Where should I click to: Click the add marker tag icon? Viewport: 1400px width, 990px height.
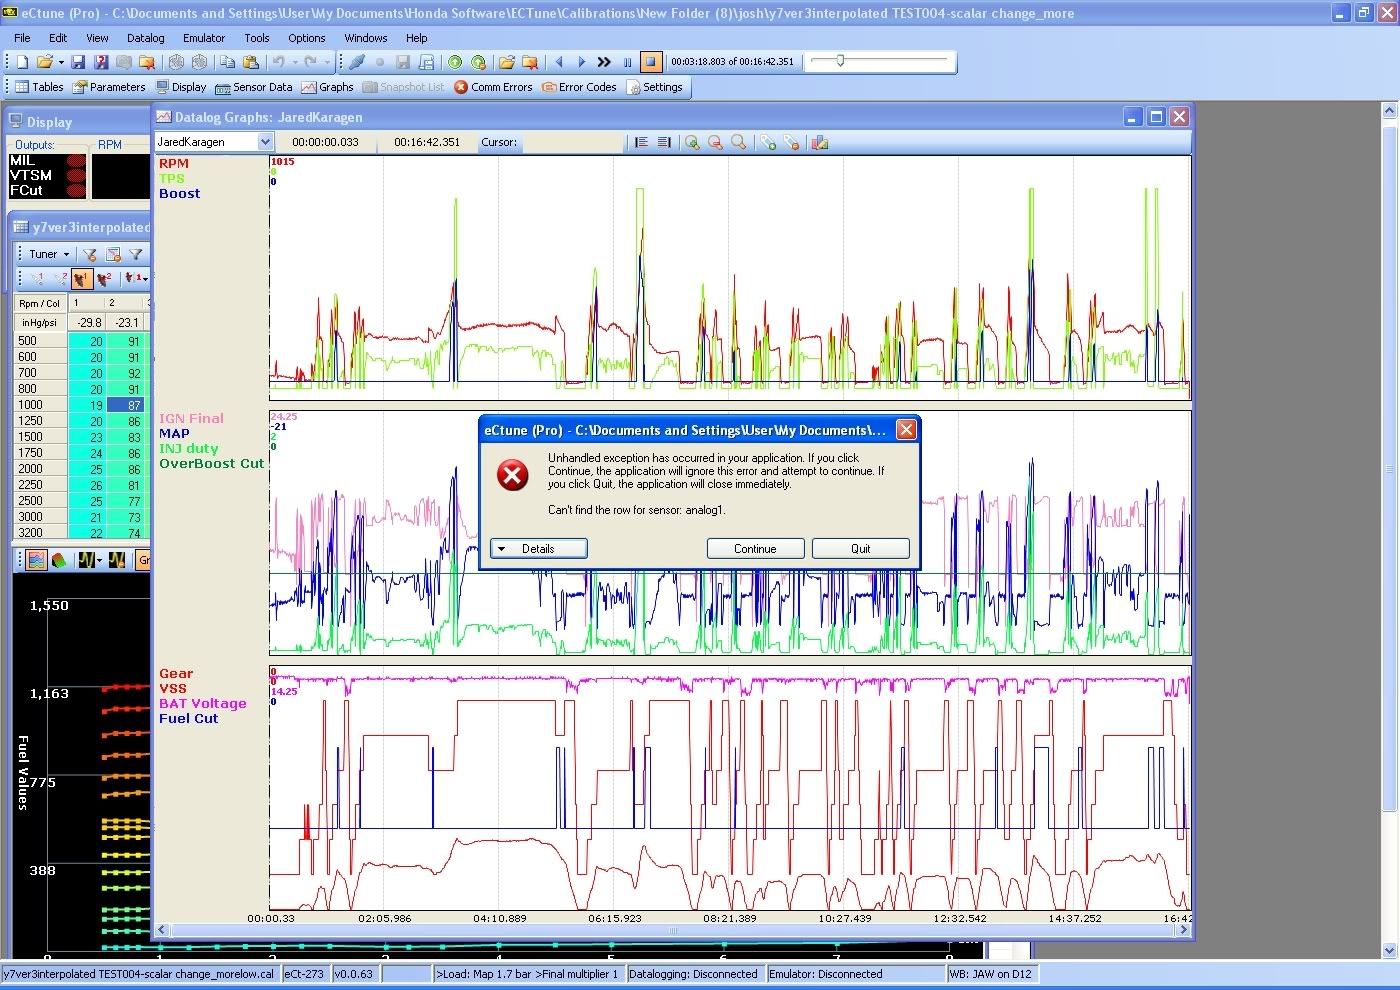(x=768, y=143)
